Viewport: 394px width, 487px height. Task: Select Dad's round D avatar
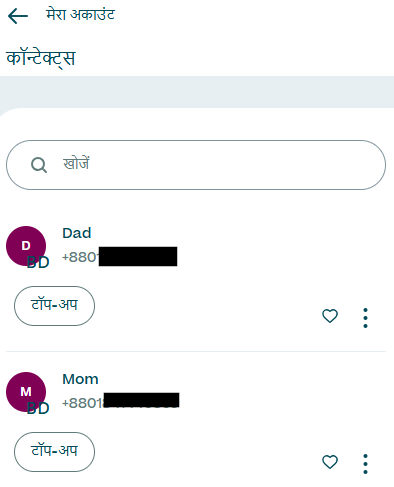26,246
